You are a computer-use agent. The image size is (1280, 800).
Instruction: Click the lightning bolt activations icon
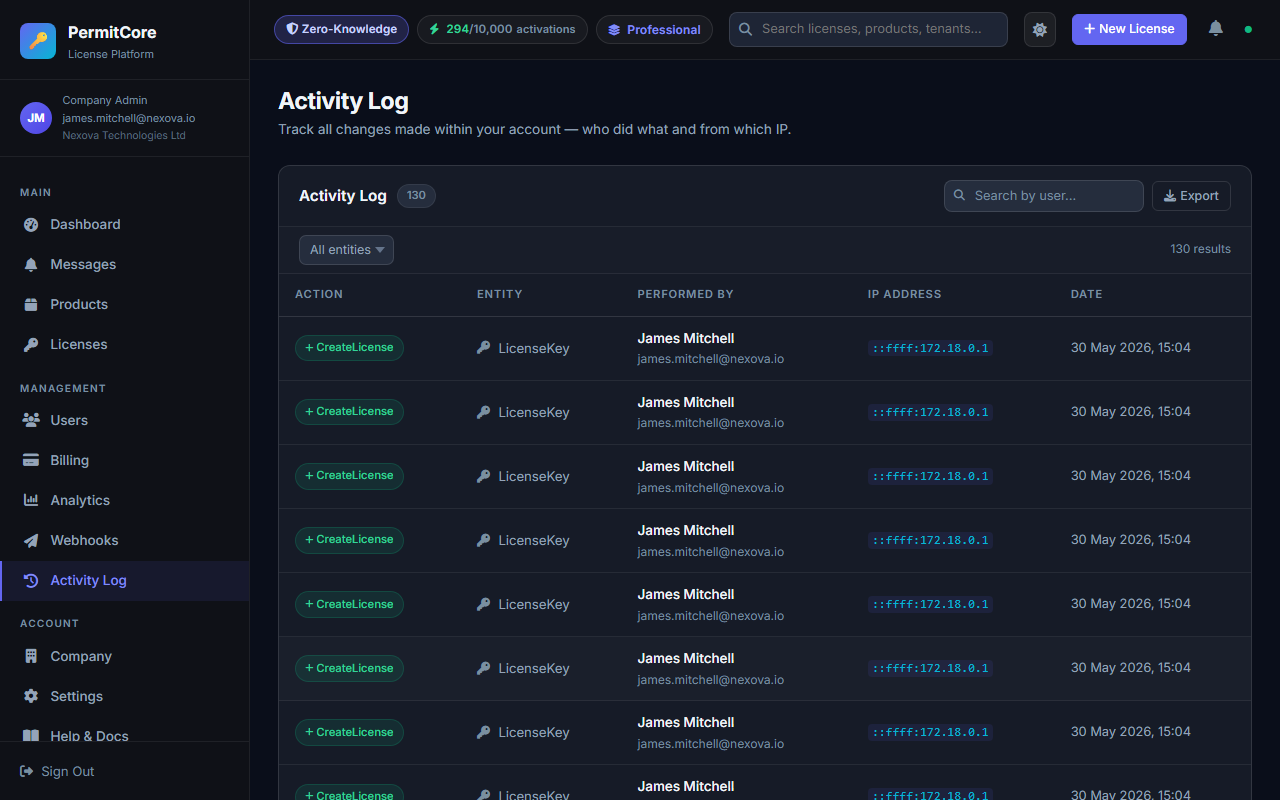434,29
